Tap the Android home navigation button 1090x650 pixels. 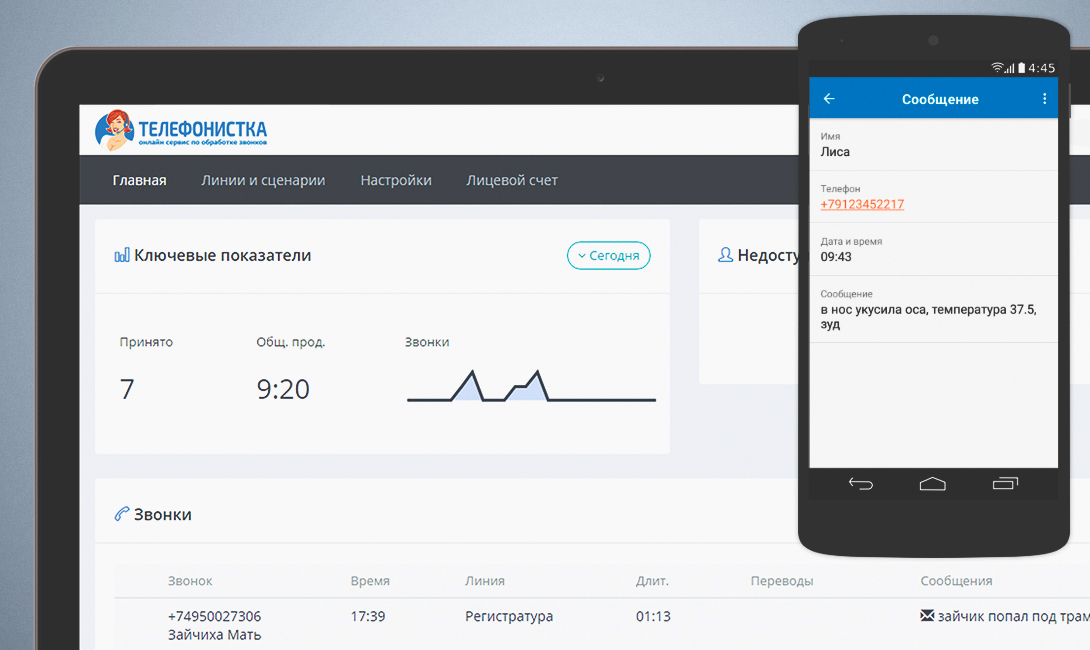(932, 484)
